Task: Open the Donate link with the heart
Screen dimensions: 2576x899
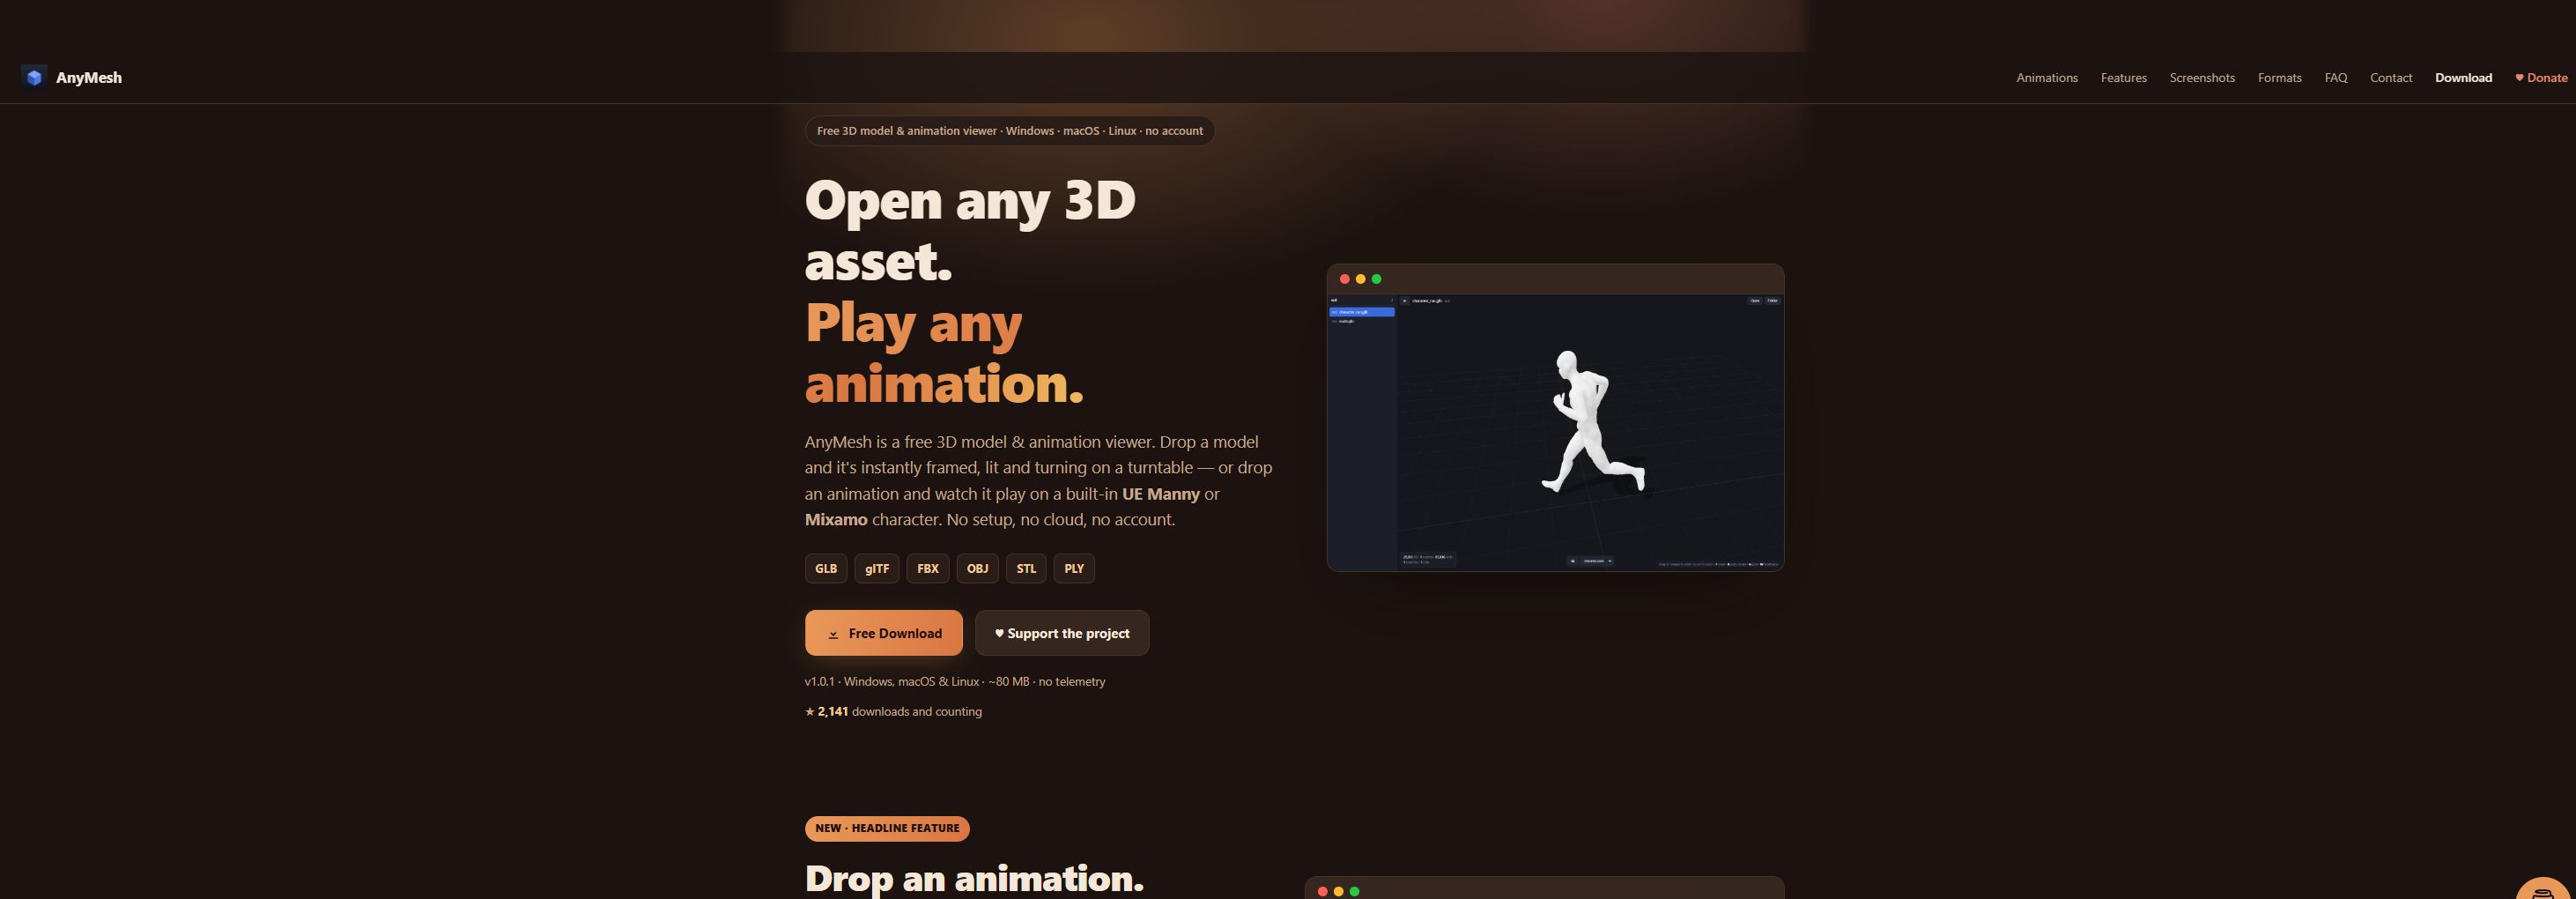Action: 2541,77
